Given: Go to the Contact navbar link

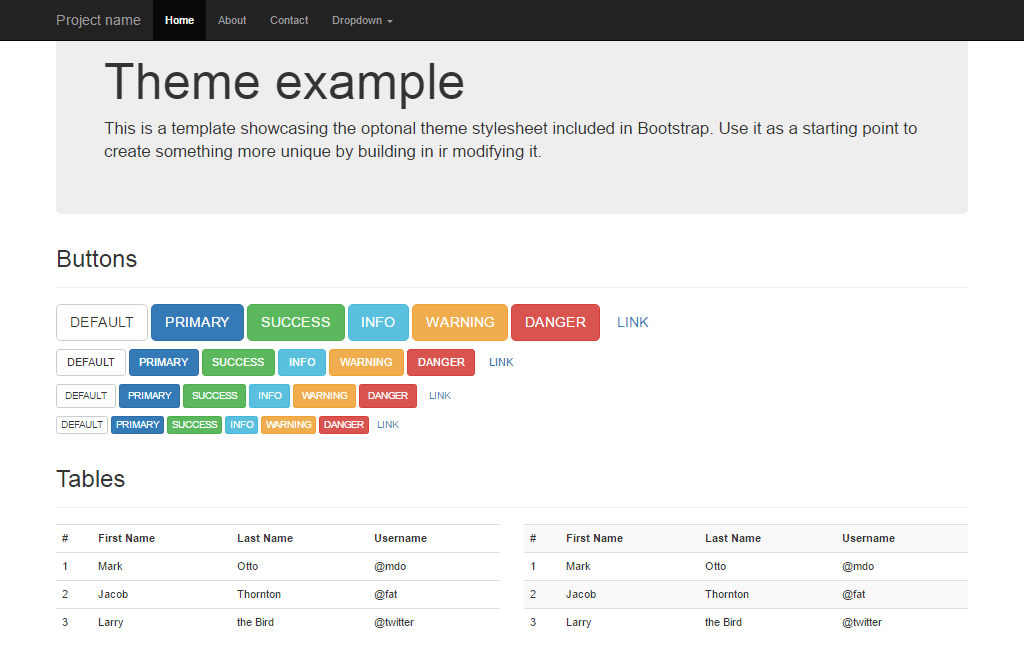Looking at the screenshot, I should click(x=289, y=20).
